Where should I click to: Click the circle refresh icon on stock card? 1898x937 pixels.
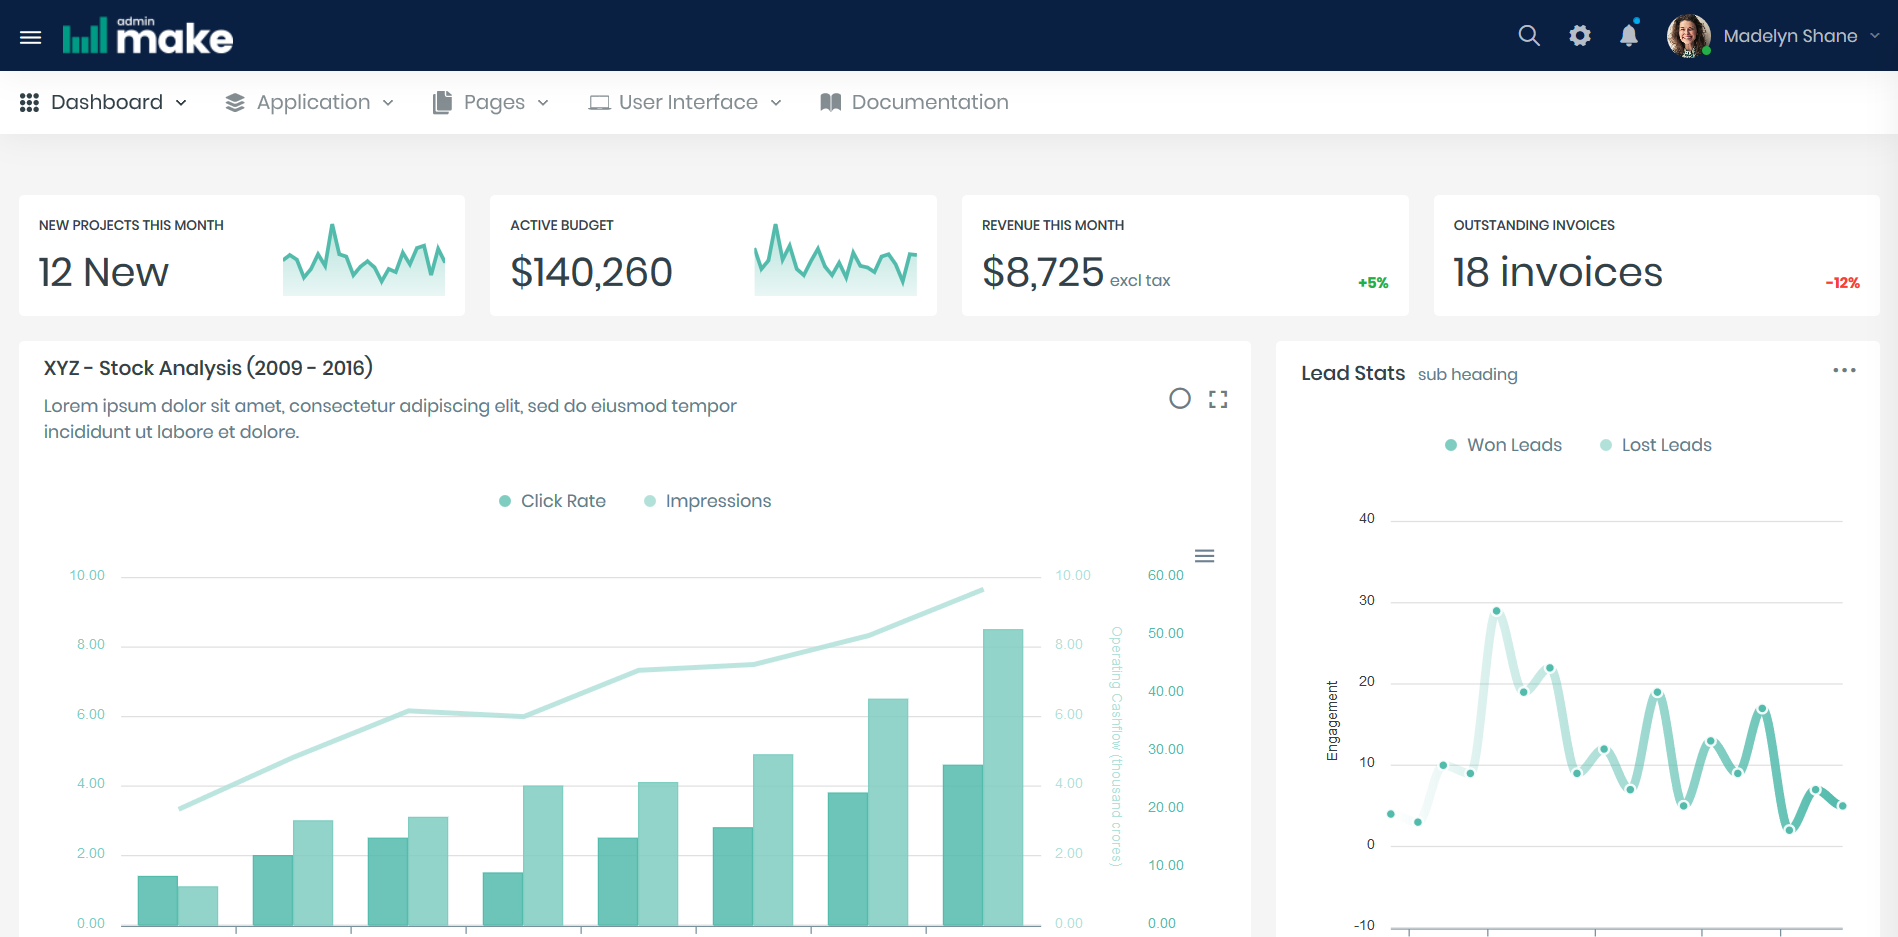pyautogui.click(x=1180, y=399)
